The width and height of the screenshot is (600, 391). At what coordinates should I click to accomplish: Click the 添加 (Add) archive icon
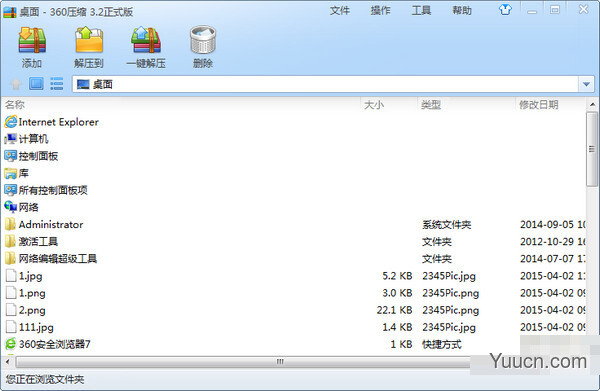click(32, 40)
